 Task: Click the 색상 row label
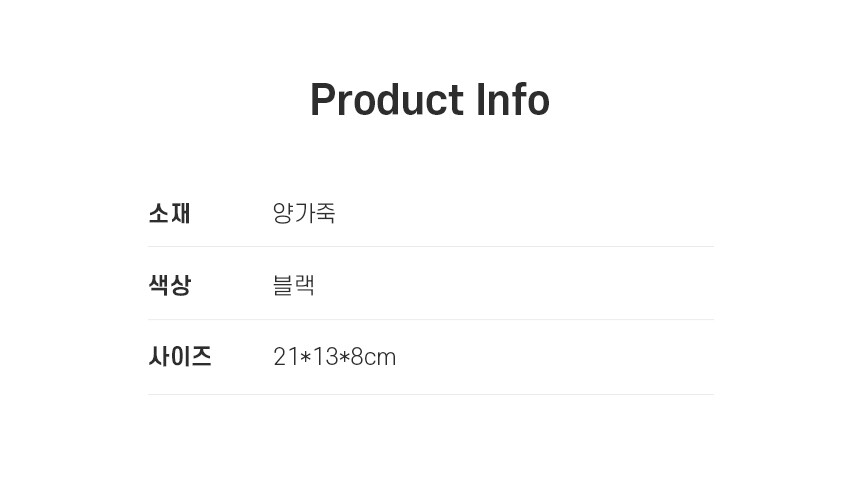pos(169,285)
